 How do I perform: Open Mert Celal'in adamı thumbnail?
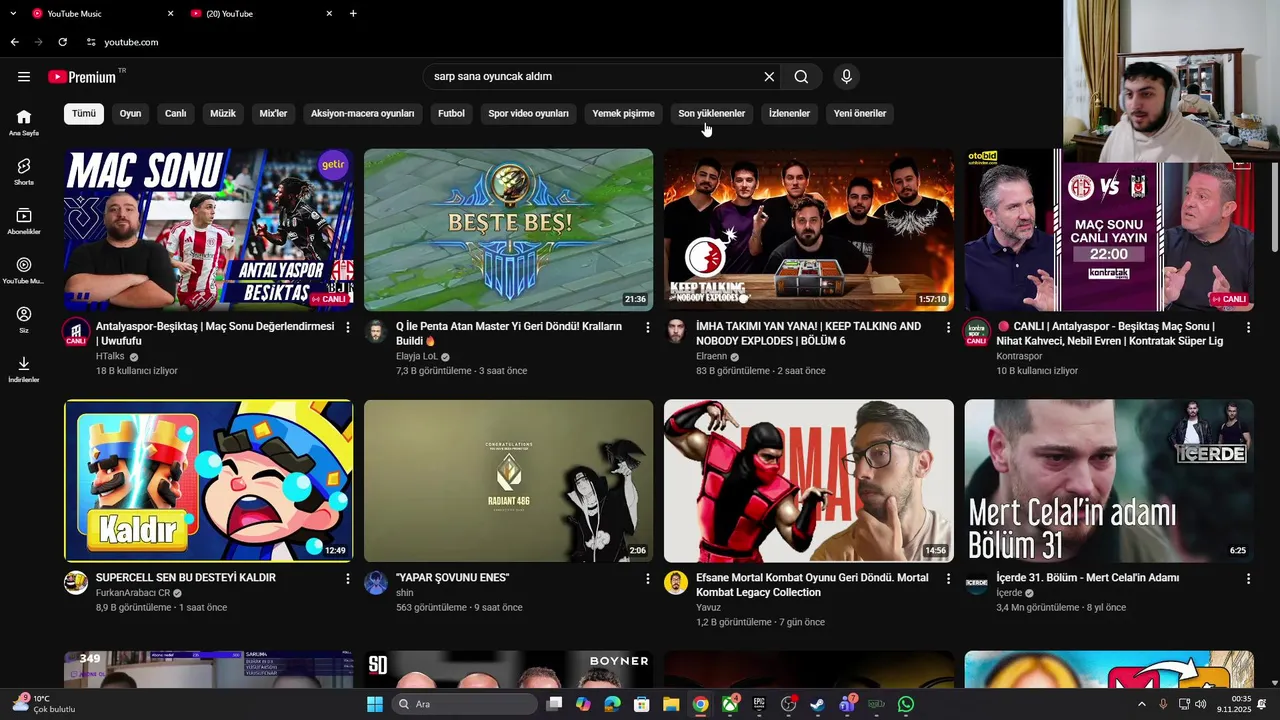[1108, 481]
